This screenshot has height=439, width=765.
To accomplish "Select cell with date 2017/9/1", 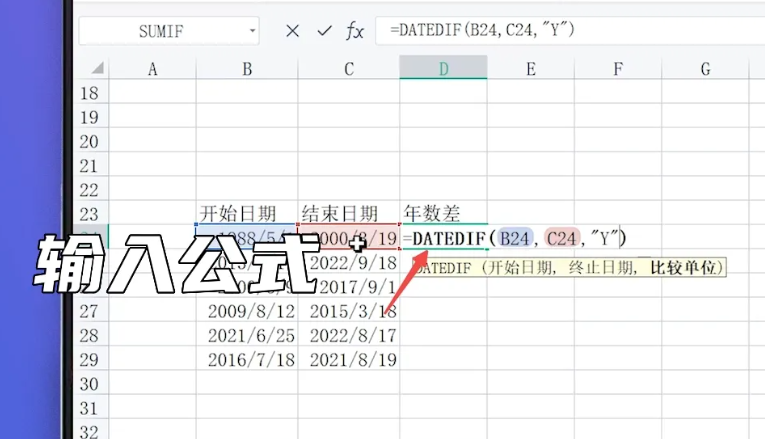I will (x=348, y=287).
